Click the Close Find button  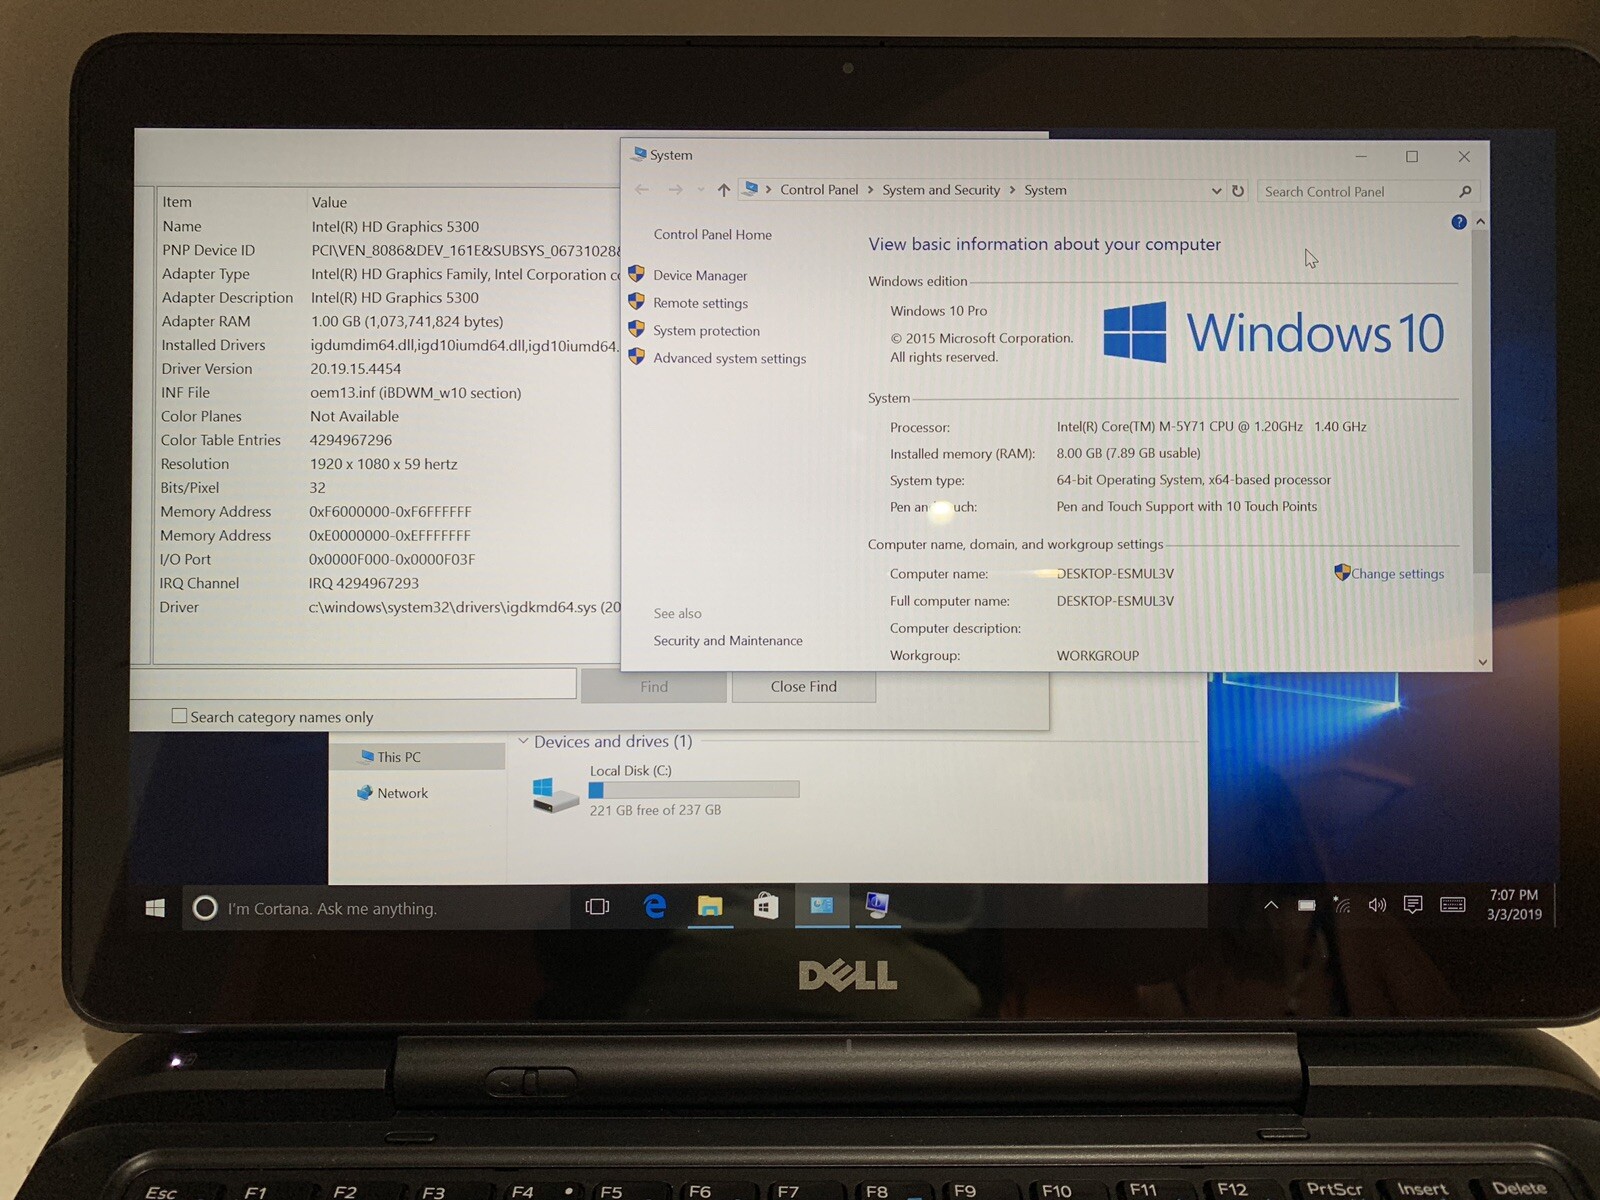804,686
